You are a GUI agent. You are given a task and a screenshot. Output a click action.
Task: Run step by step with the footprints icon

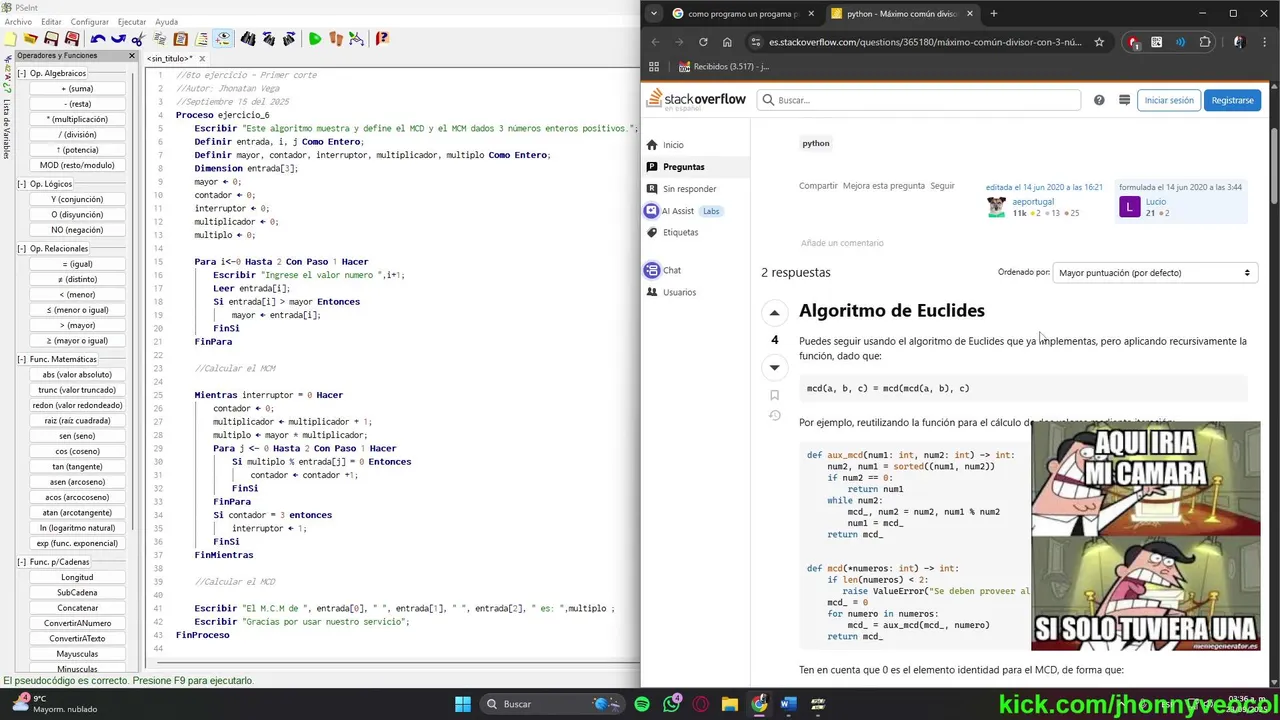tap(336, 39)
